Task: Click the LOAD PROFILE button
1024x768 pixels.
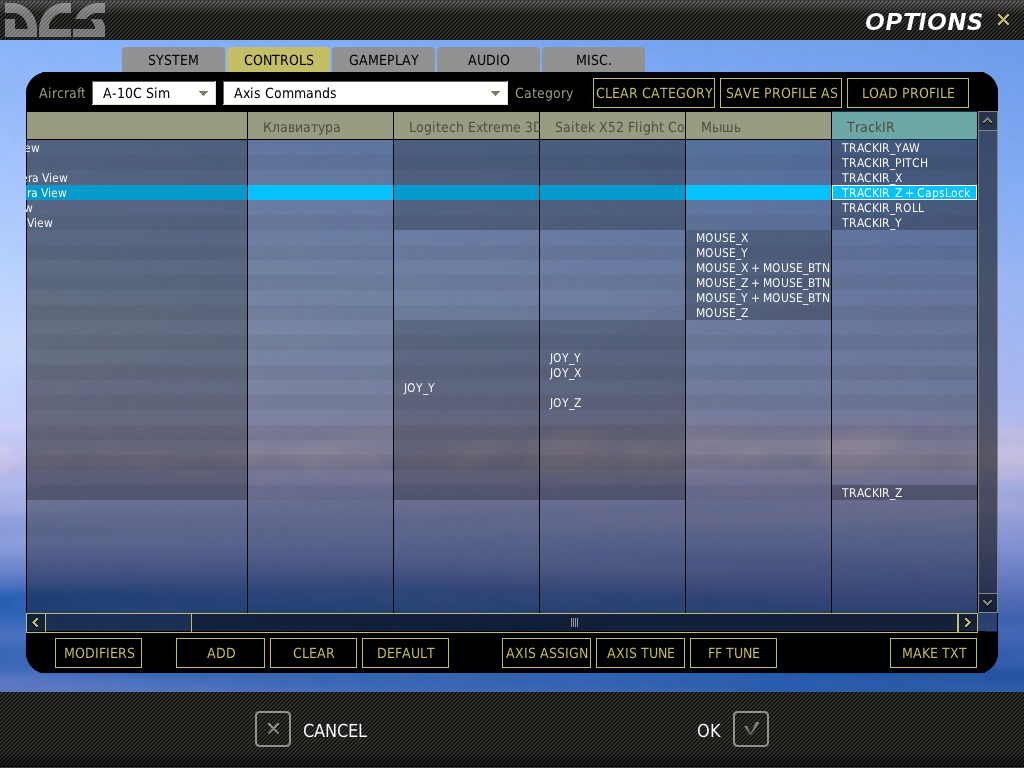Action: 908,93
